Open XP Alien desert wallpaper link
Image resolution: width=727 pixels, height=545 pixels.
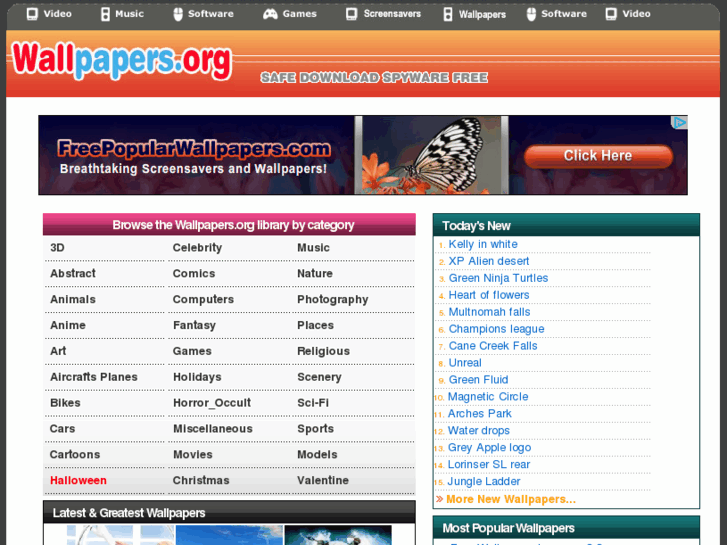[489, 261]
